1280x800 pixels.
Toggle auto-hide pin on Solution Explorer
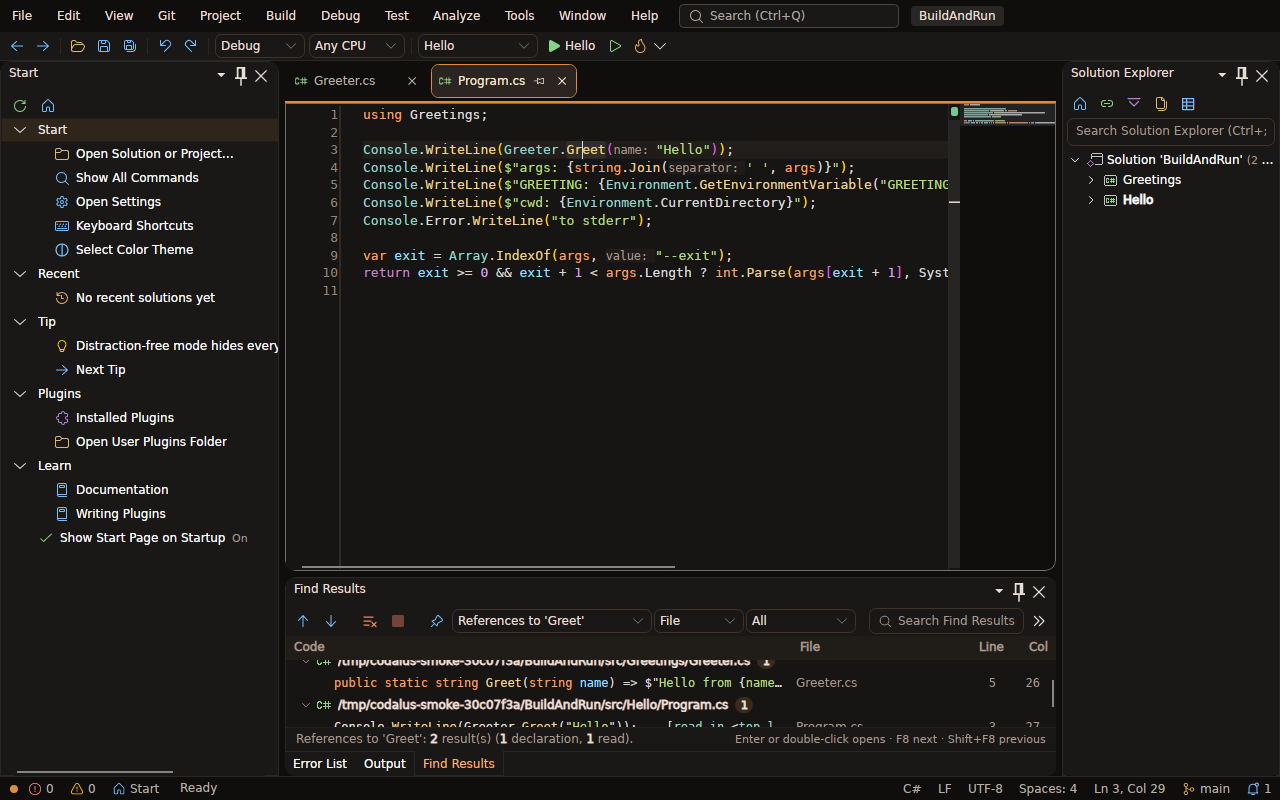pyautogui.click(x=1242, y=75)
